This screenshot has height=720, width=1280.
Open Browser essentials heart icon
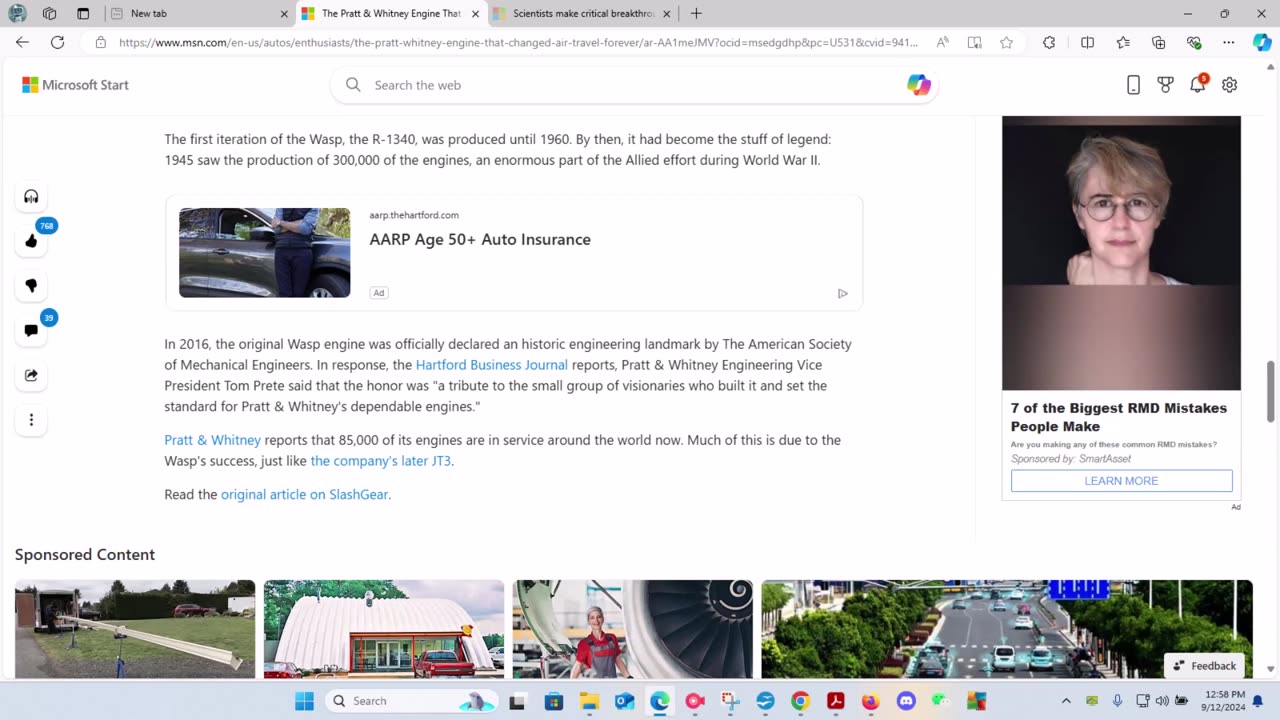(x=1194, y=42)
